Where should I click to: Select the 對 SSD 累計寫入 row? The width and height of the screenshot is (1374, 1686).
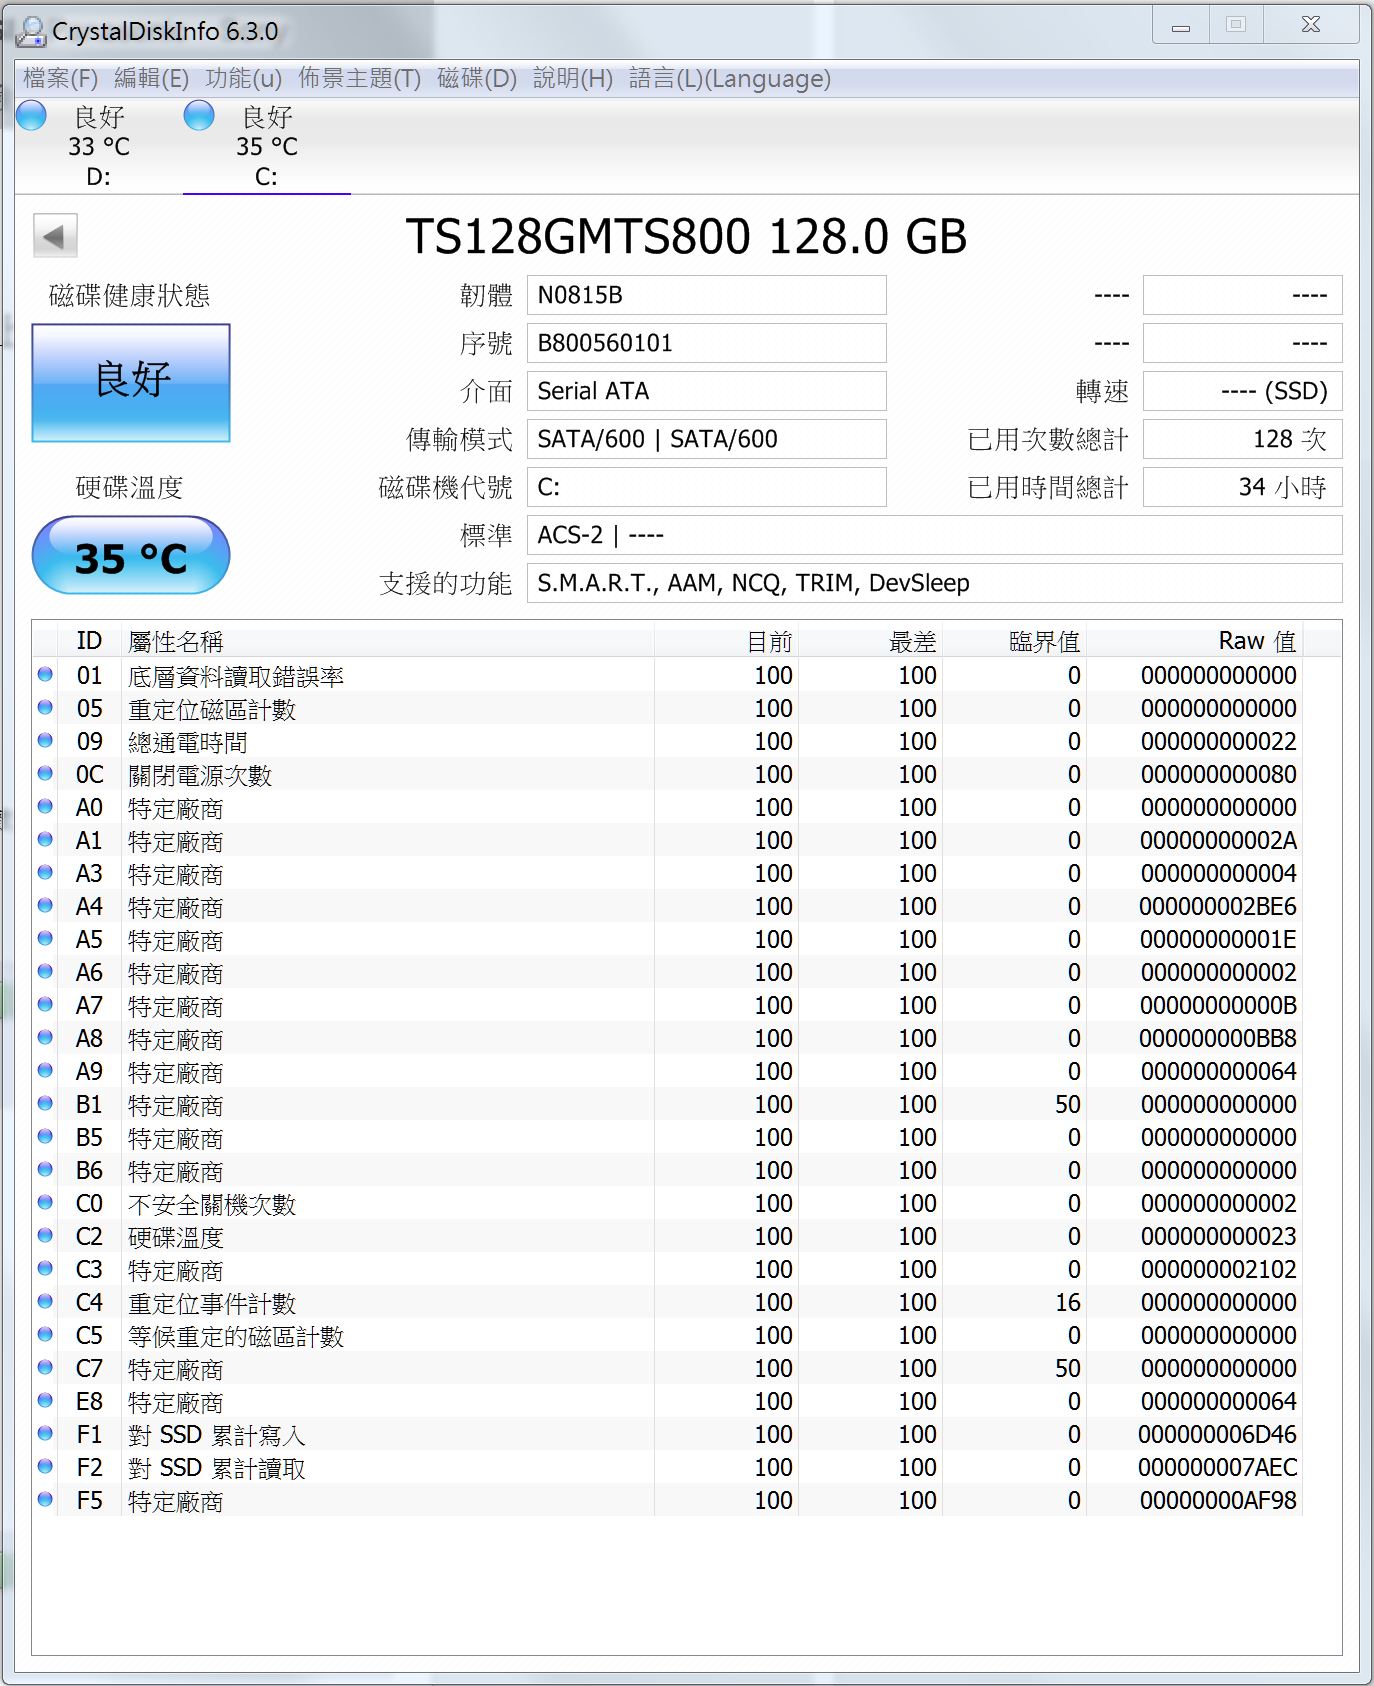(x=668, y=1434)
